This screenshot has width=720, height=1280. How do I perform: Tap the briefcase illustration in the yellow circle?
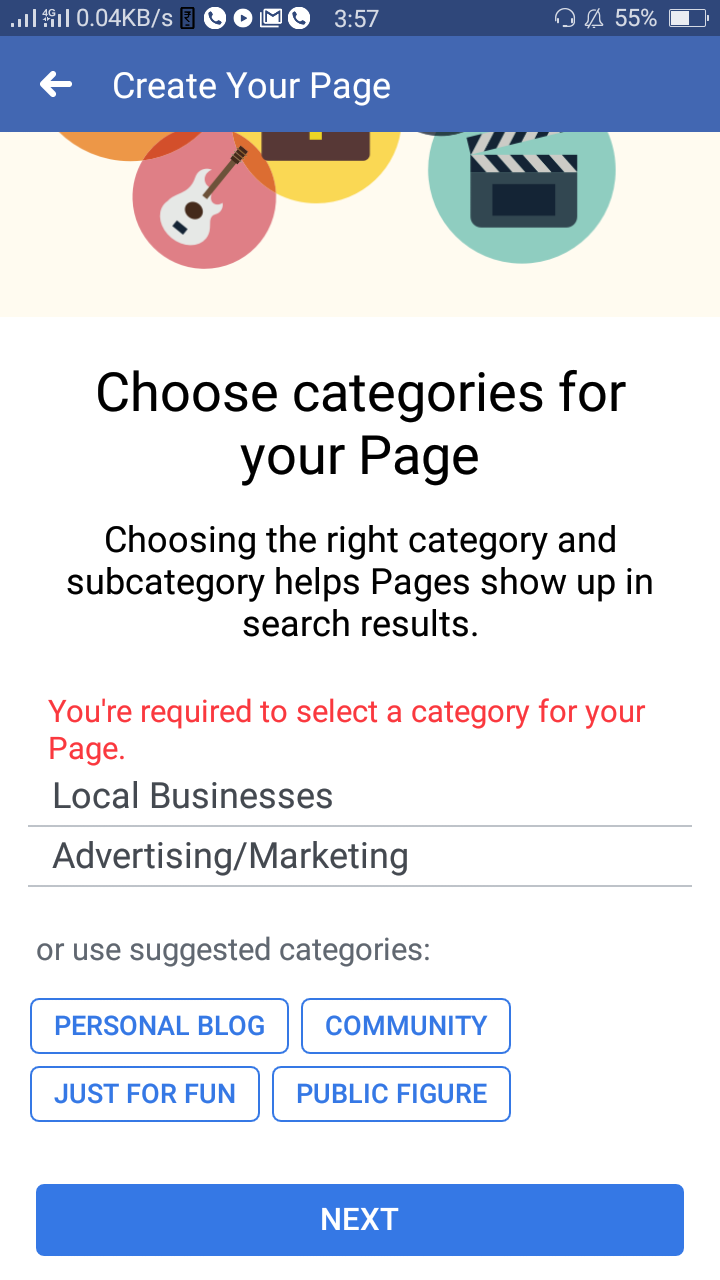(316, 146)
